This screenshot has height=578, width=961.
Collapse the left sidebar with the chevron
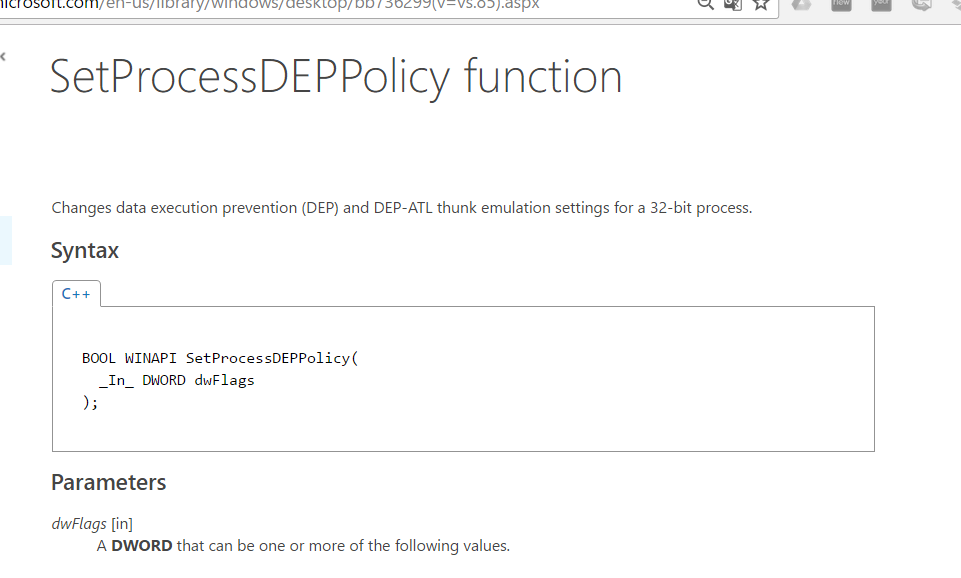pos(4,57)
